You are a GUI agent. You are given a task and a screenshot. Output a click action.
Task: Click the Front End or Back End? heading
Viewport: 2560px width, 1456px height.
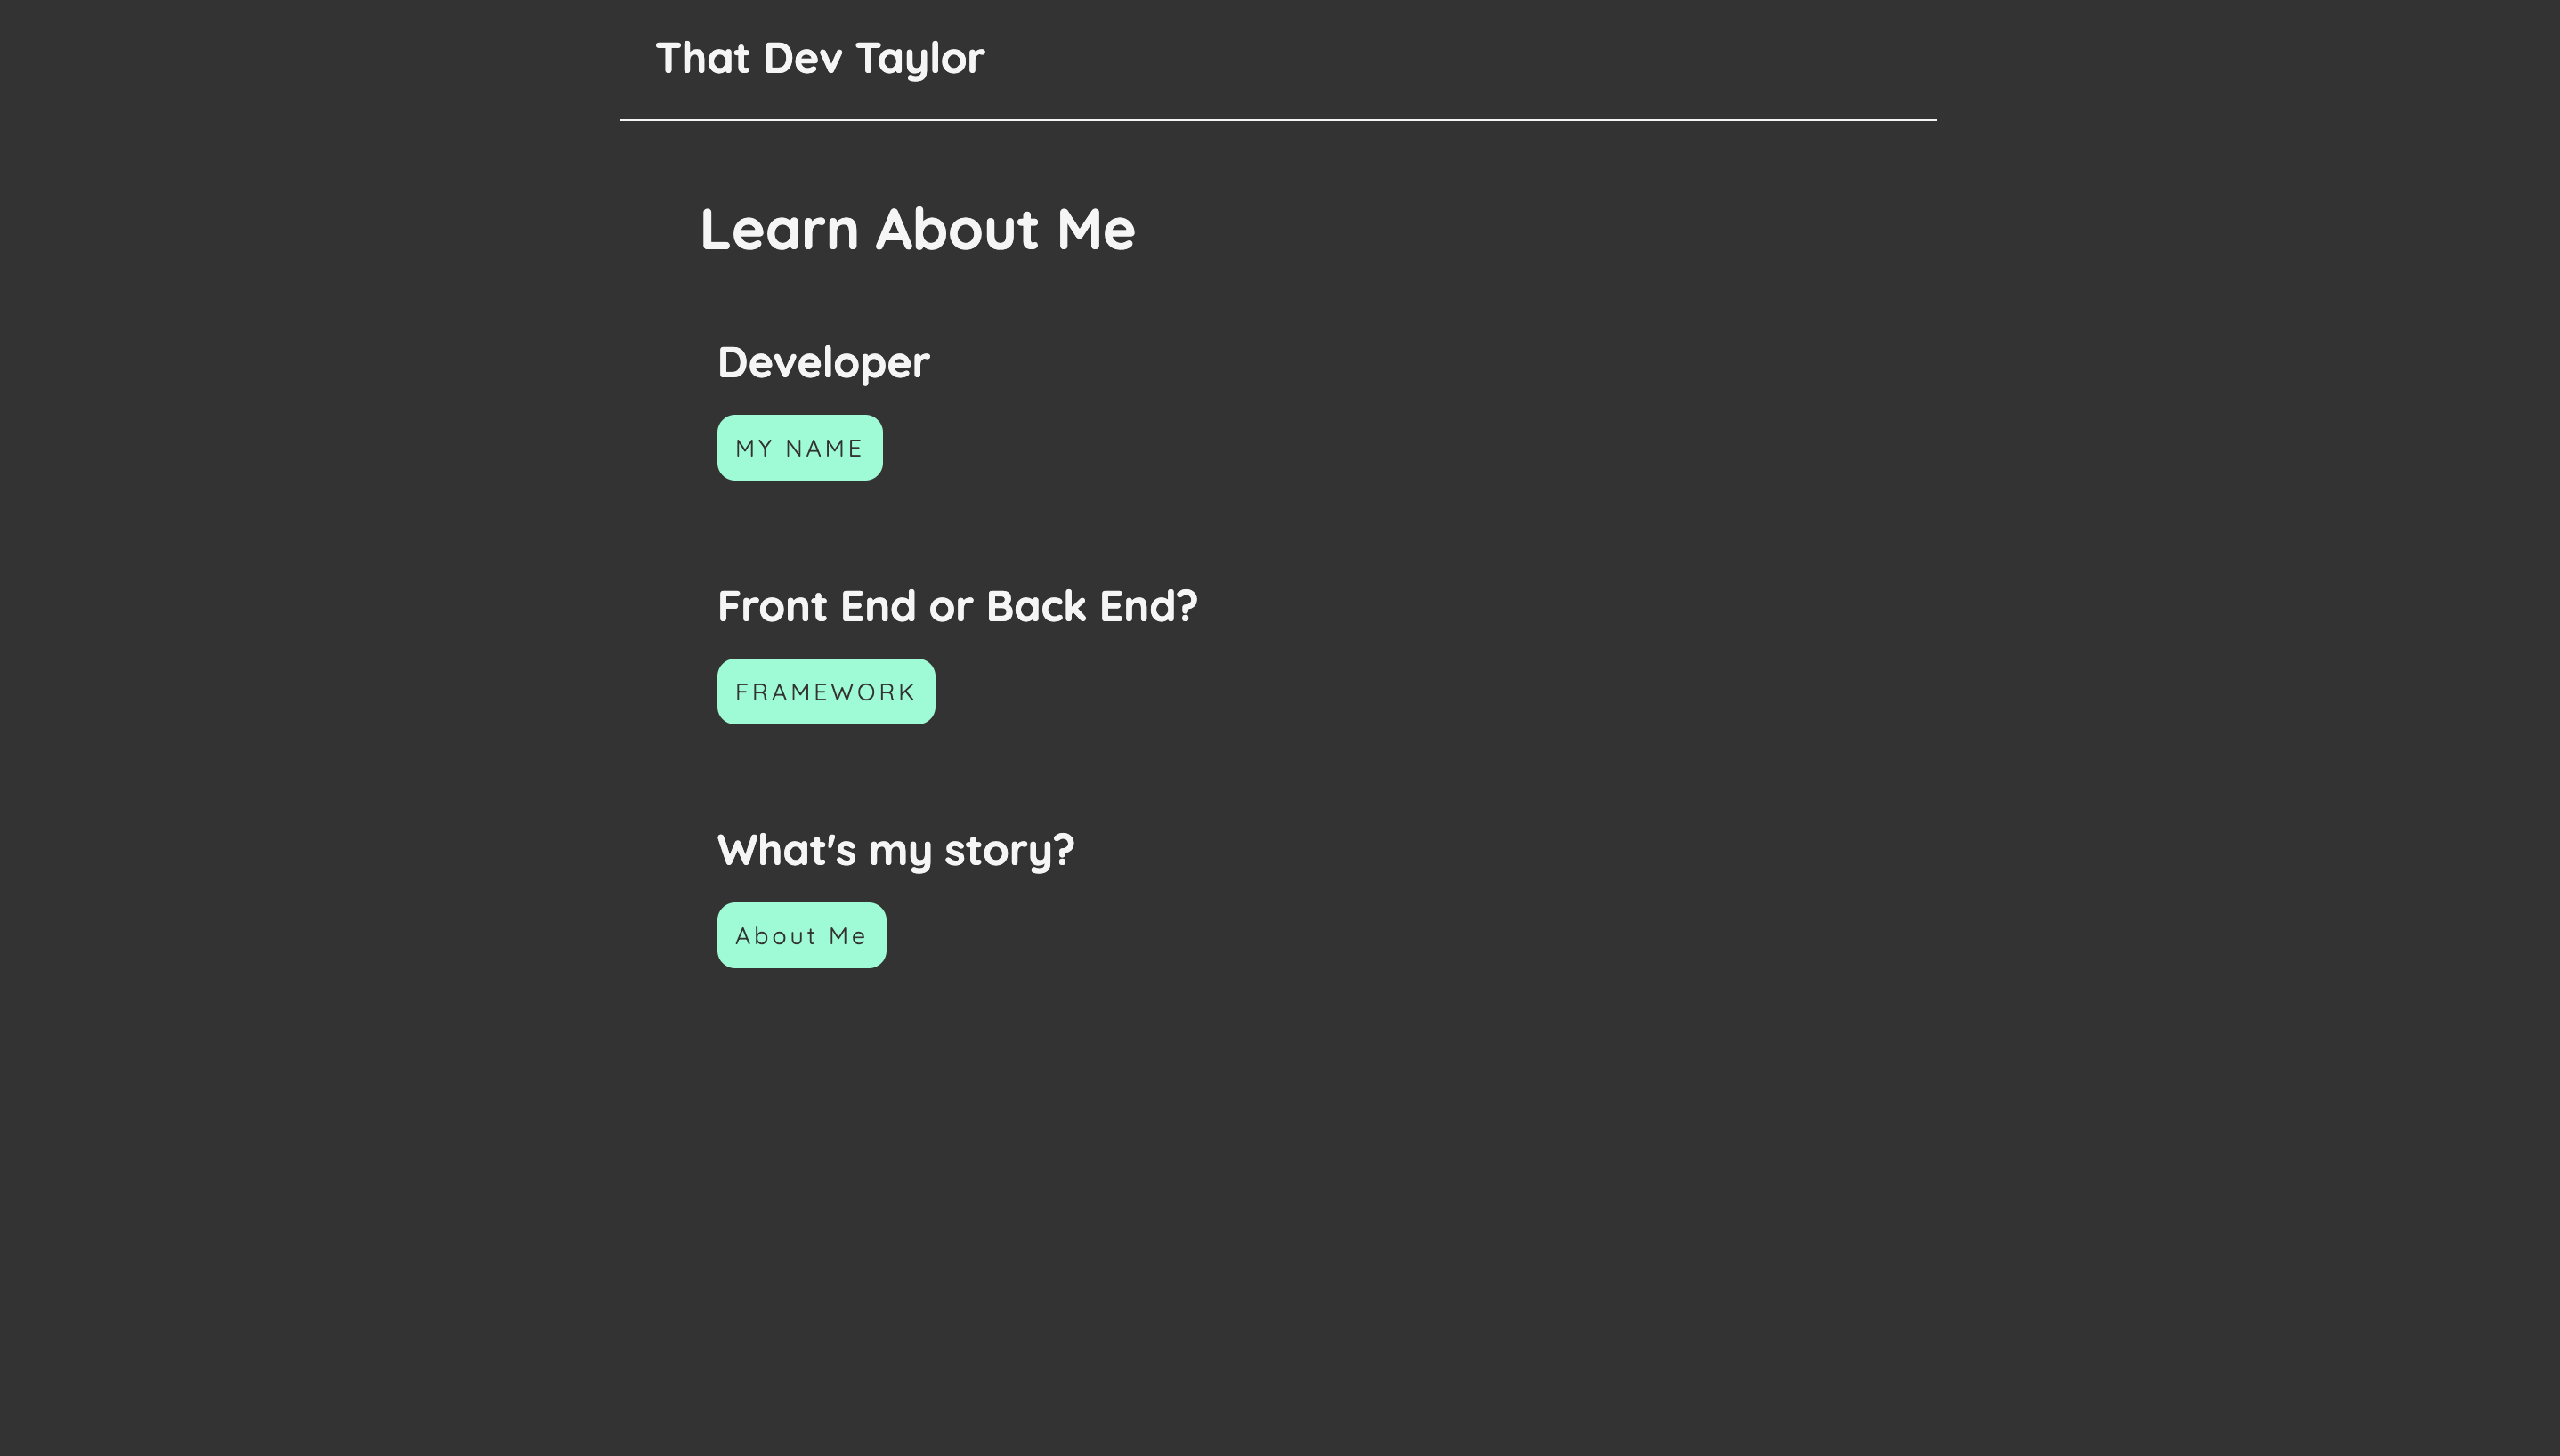[x=957, y=607]
